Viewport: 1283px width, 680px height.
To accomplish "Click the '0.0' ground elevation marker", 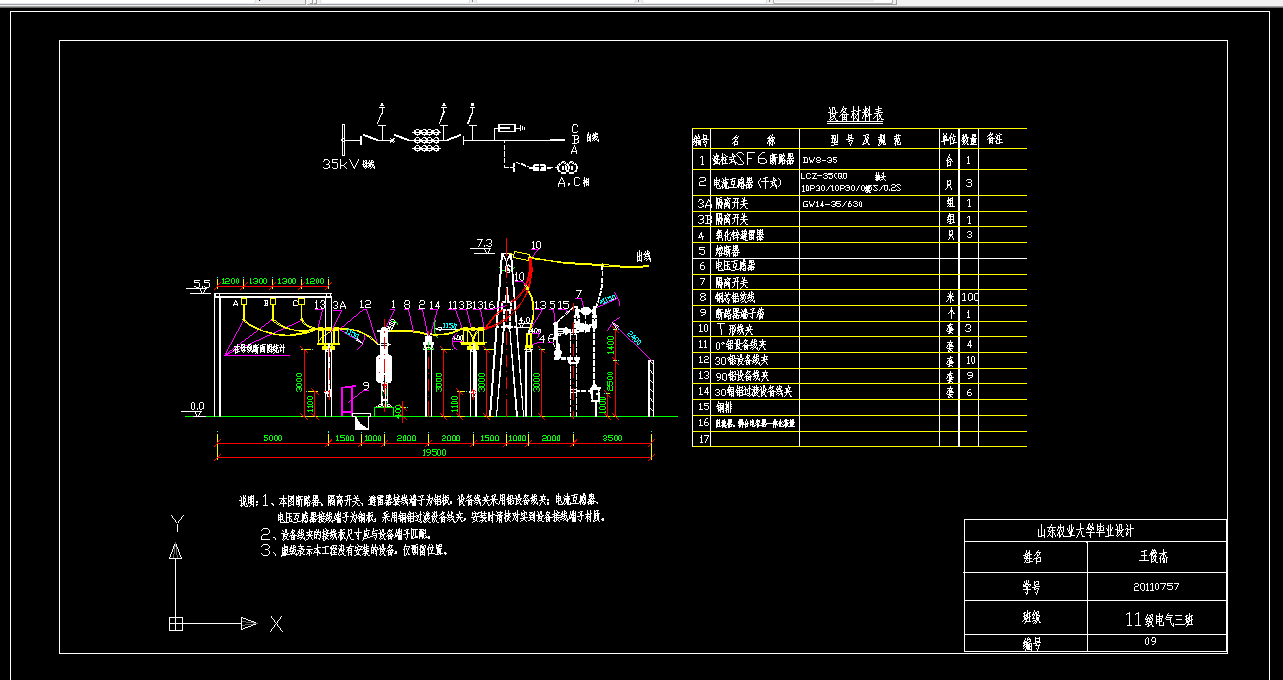I will click(198, 407).
